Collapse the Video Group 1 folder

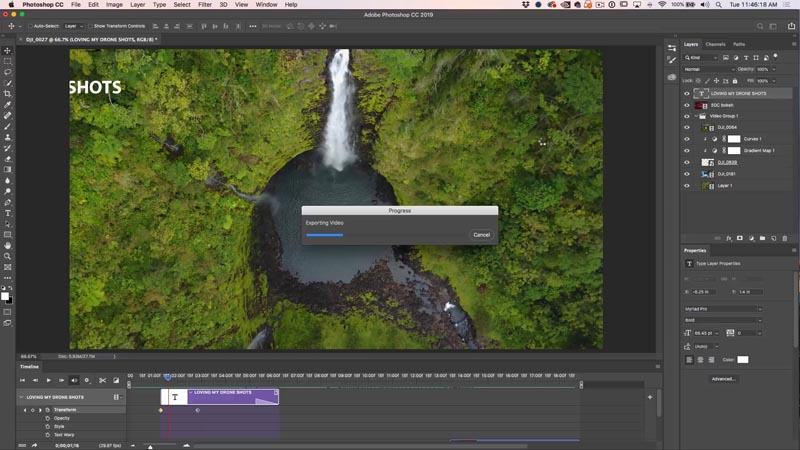(695, 116)
